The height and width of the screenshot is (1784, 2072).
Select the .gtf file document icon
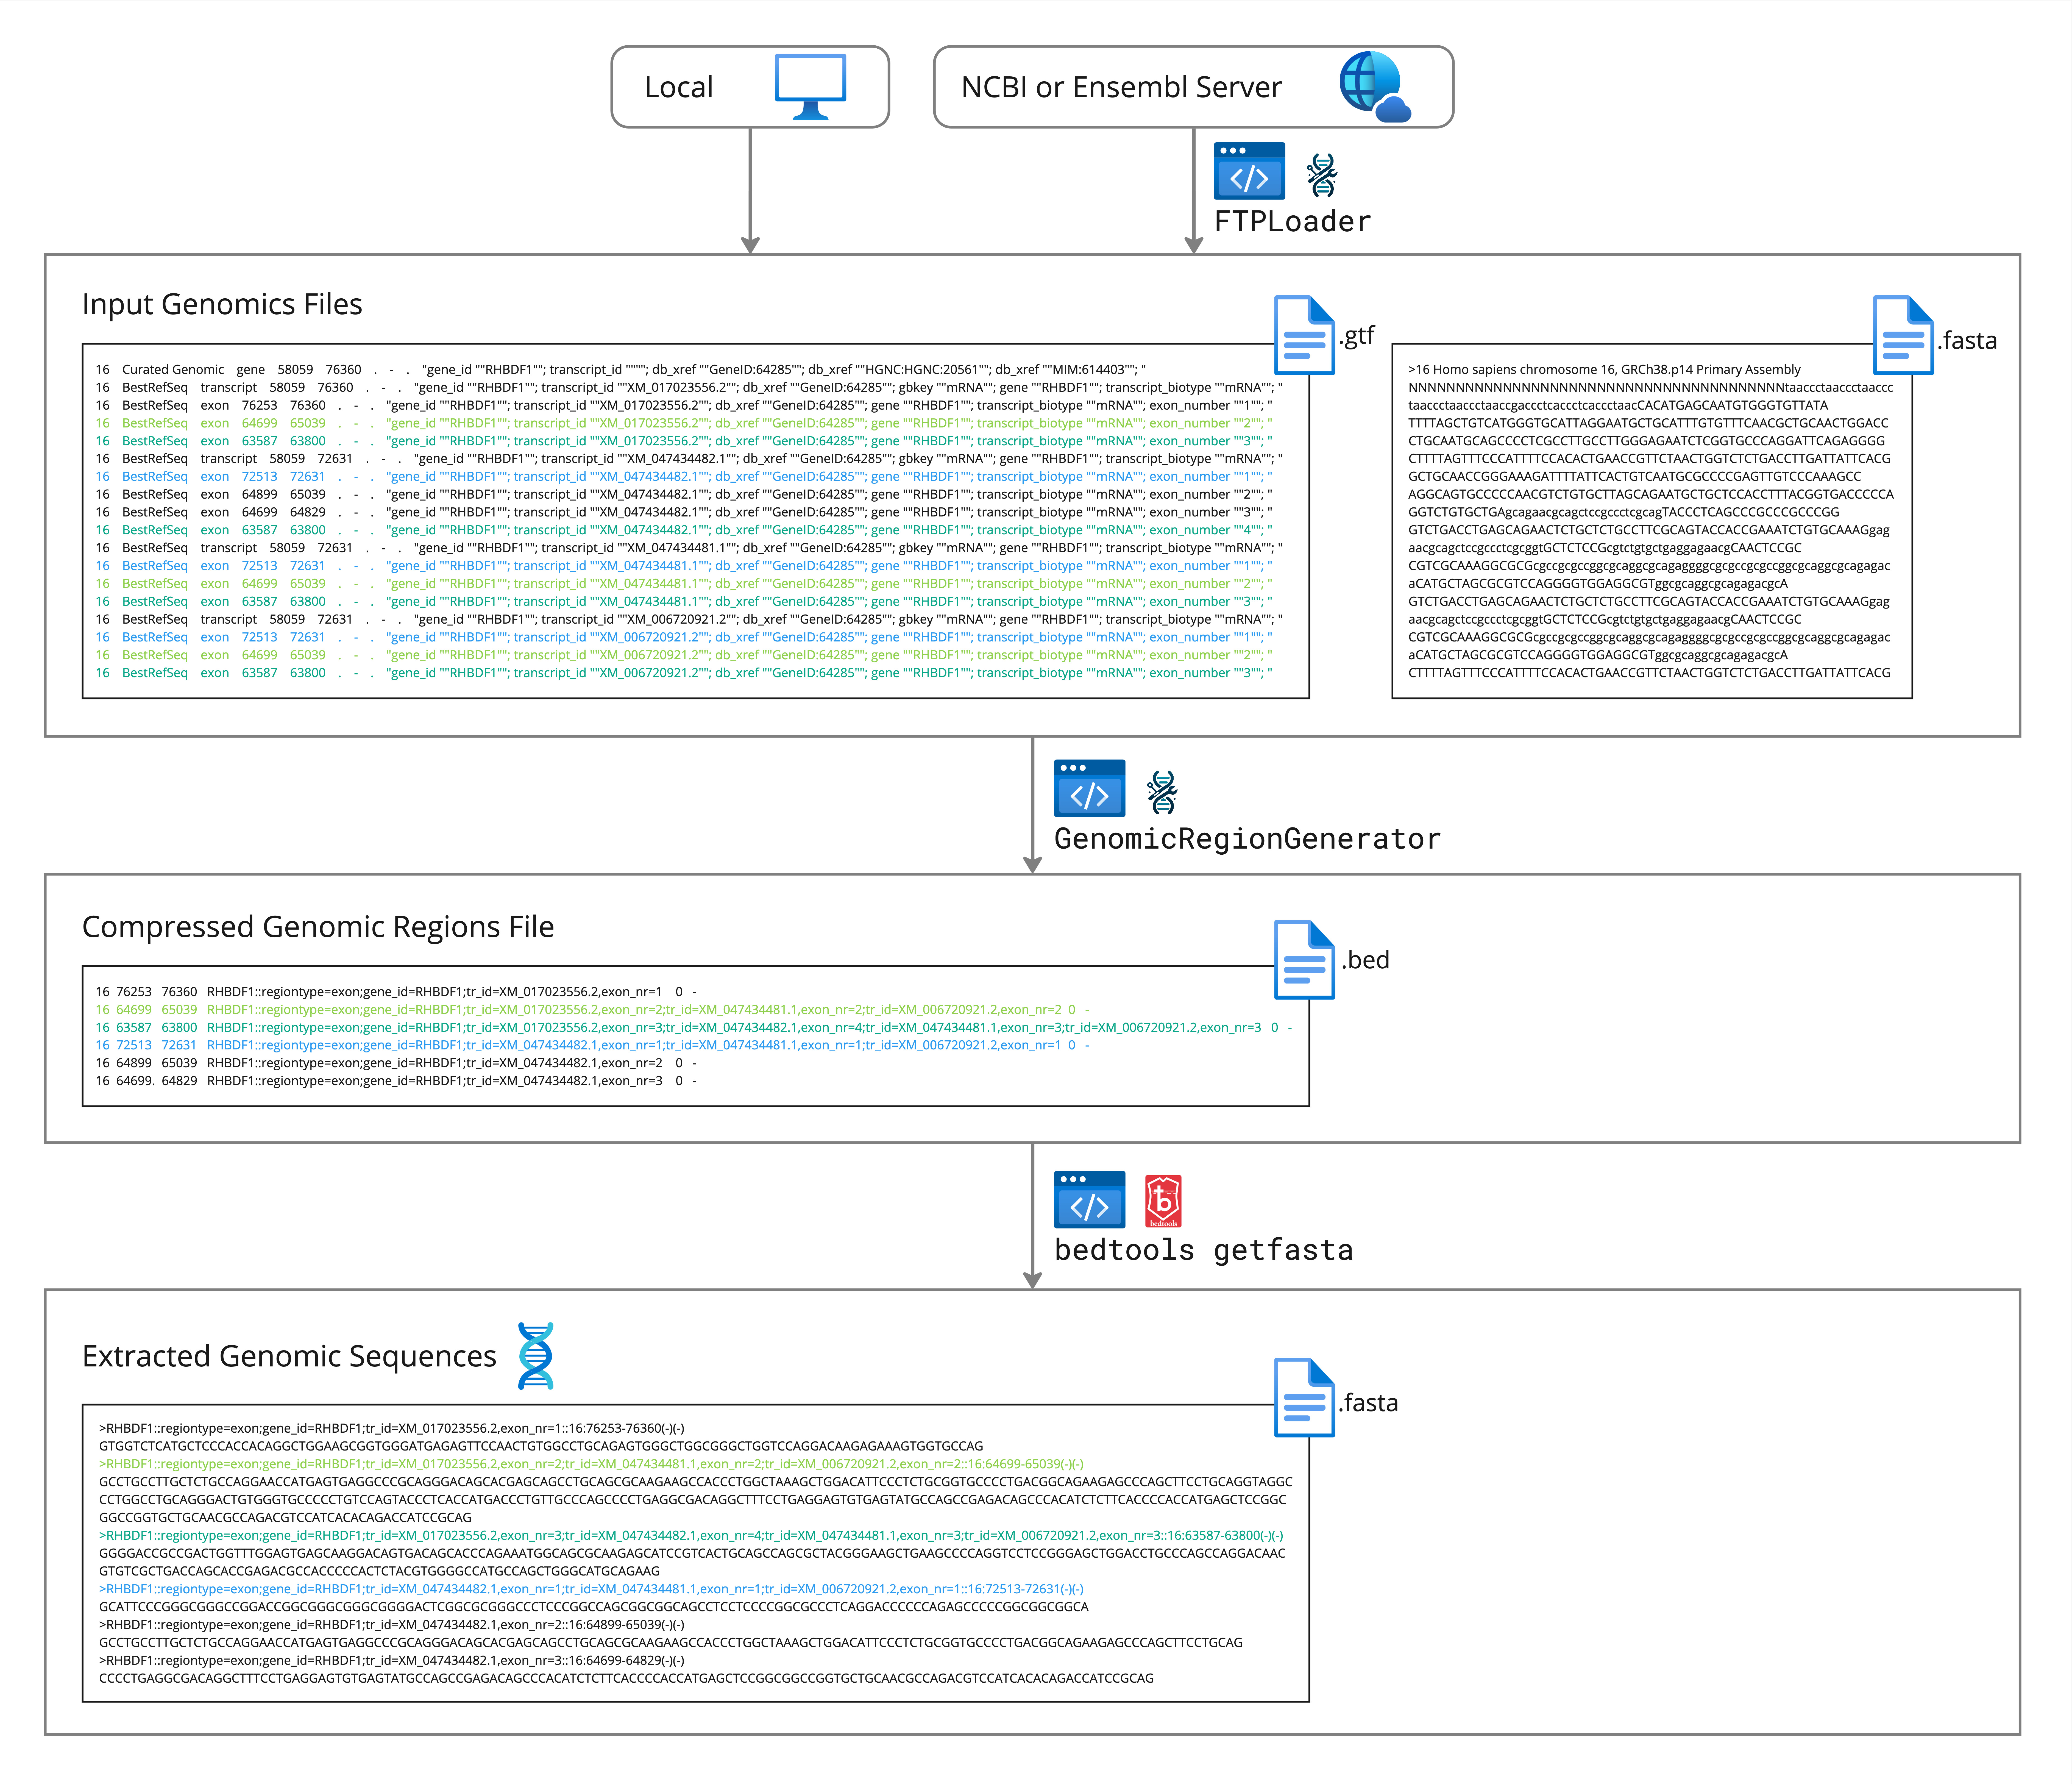click(1304, 335)
